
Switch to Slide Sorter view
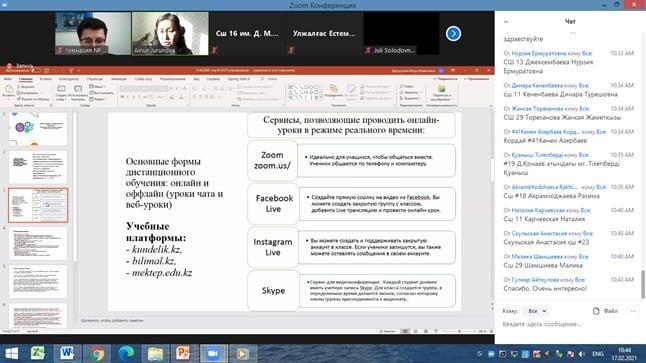(x=416, y=331)
